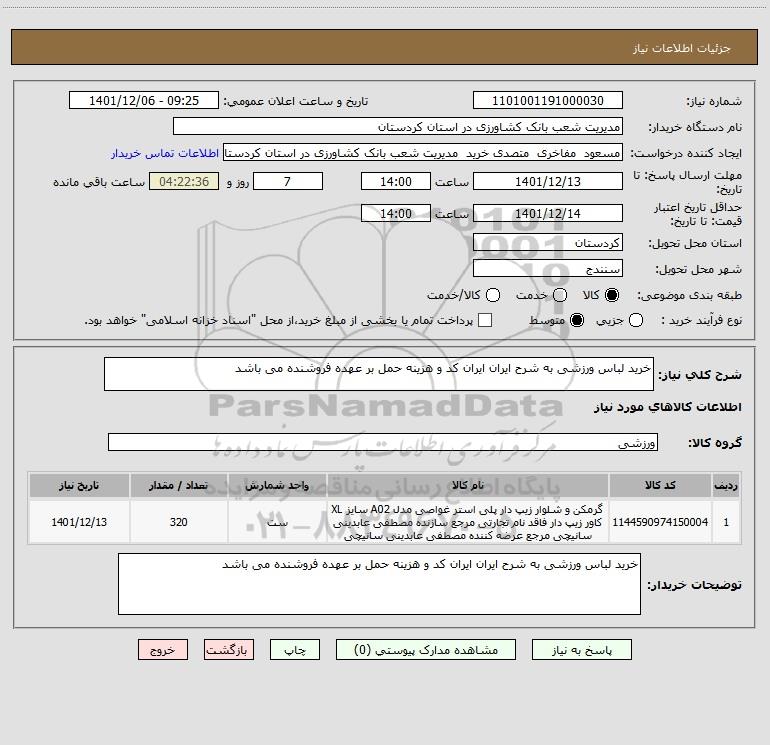Select the خدمت radio button
Viewport: 770px width, 745px height.
pos(560,295)
